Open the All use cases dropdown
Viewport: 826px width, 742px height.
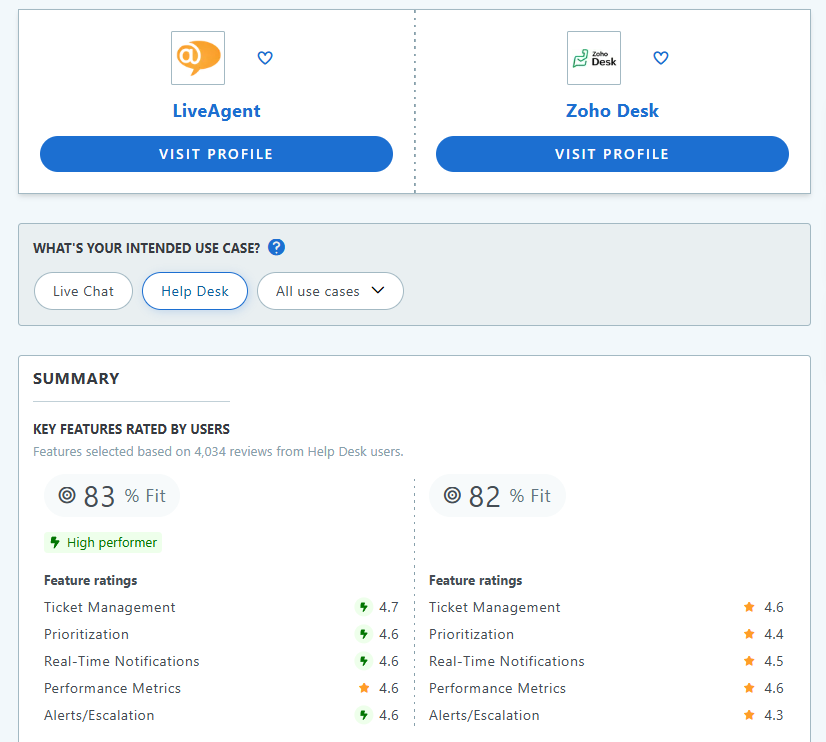click(330, 290)
